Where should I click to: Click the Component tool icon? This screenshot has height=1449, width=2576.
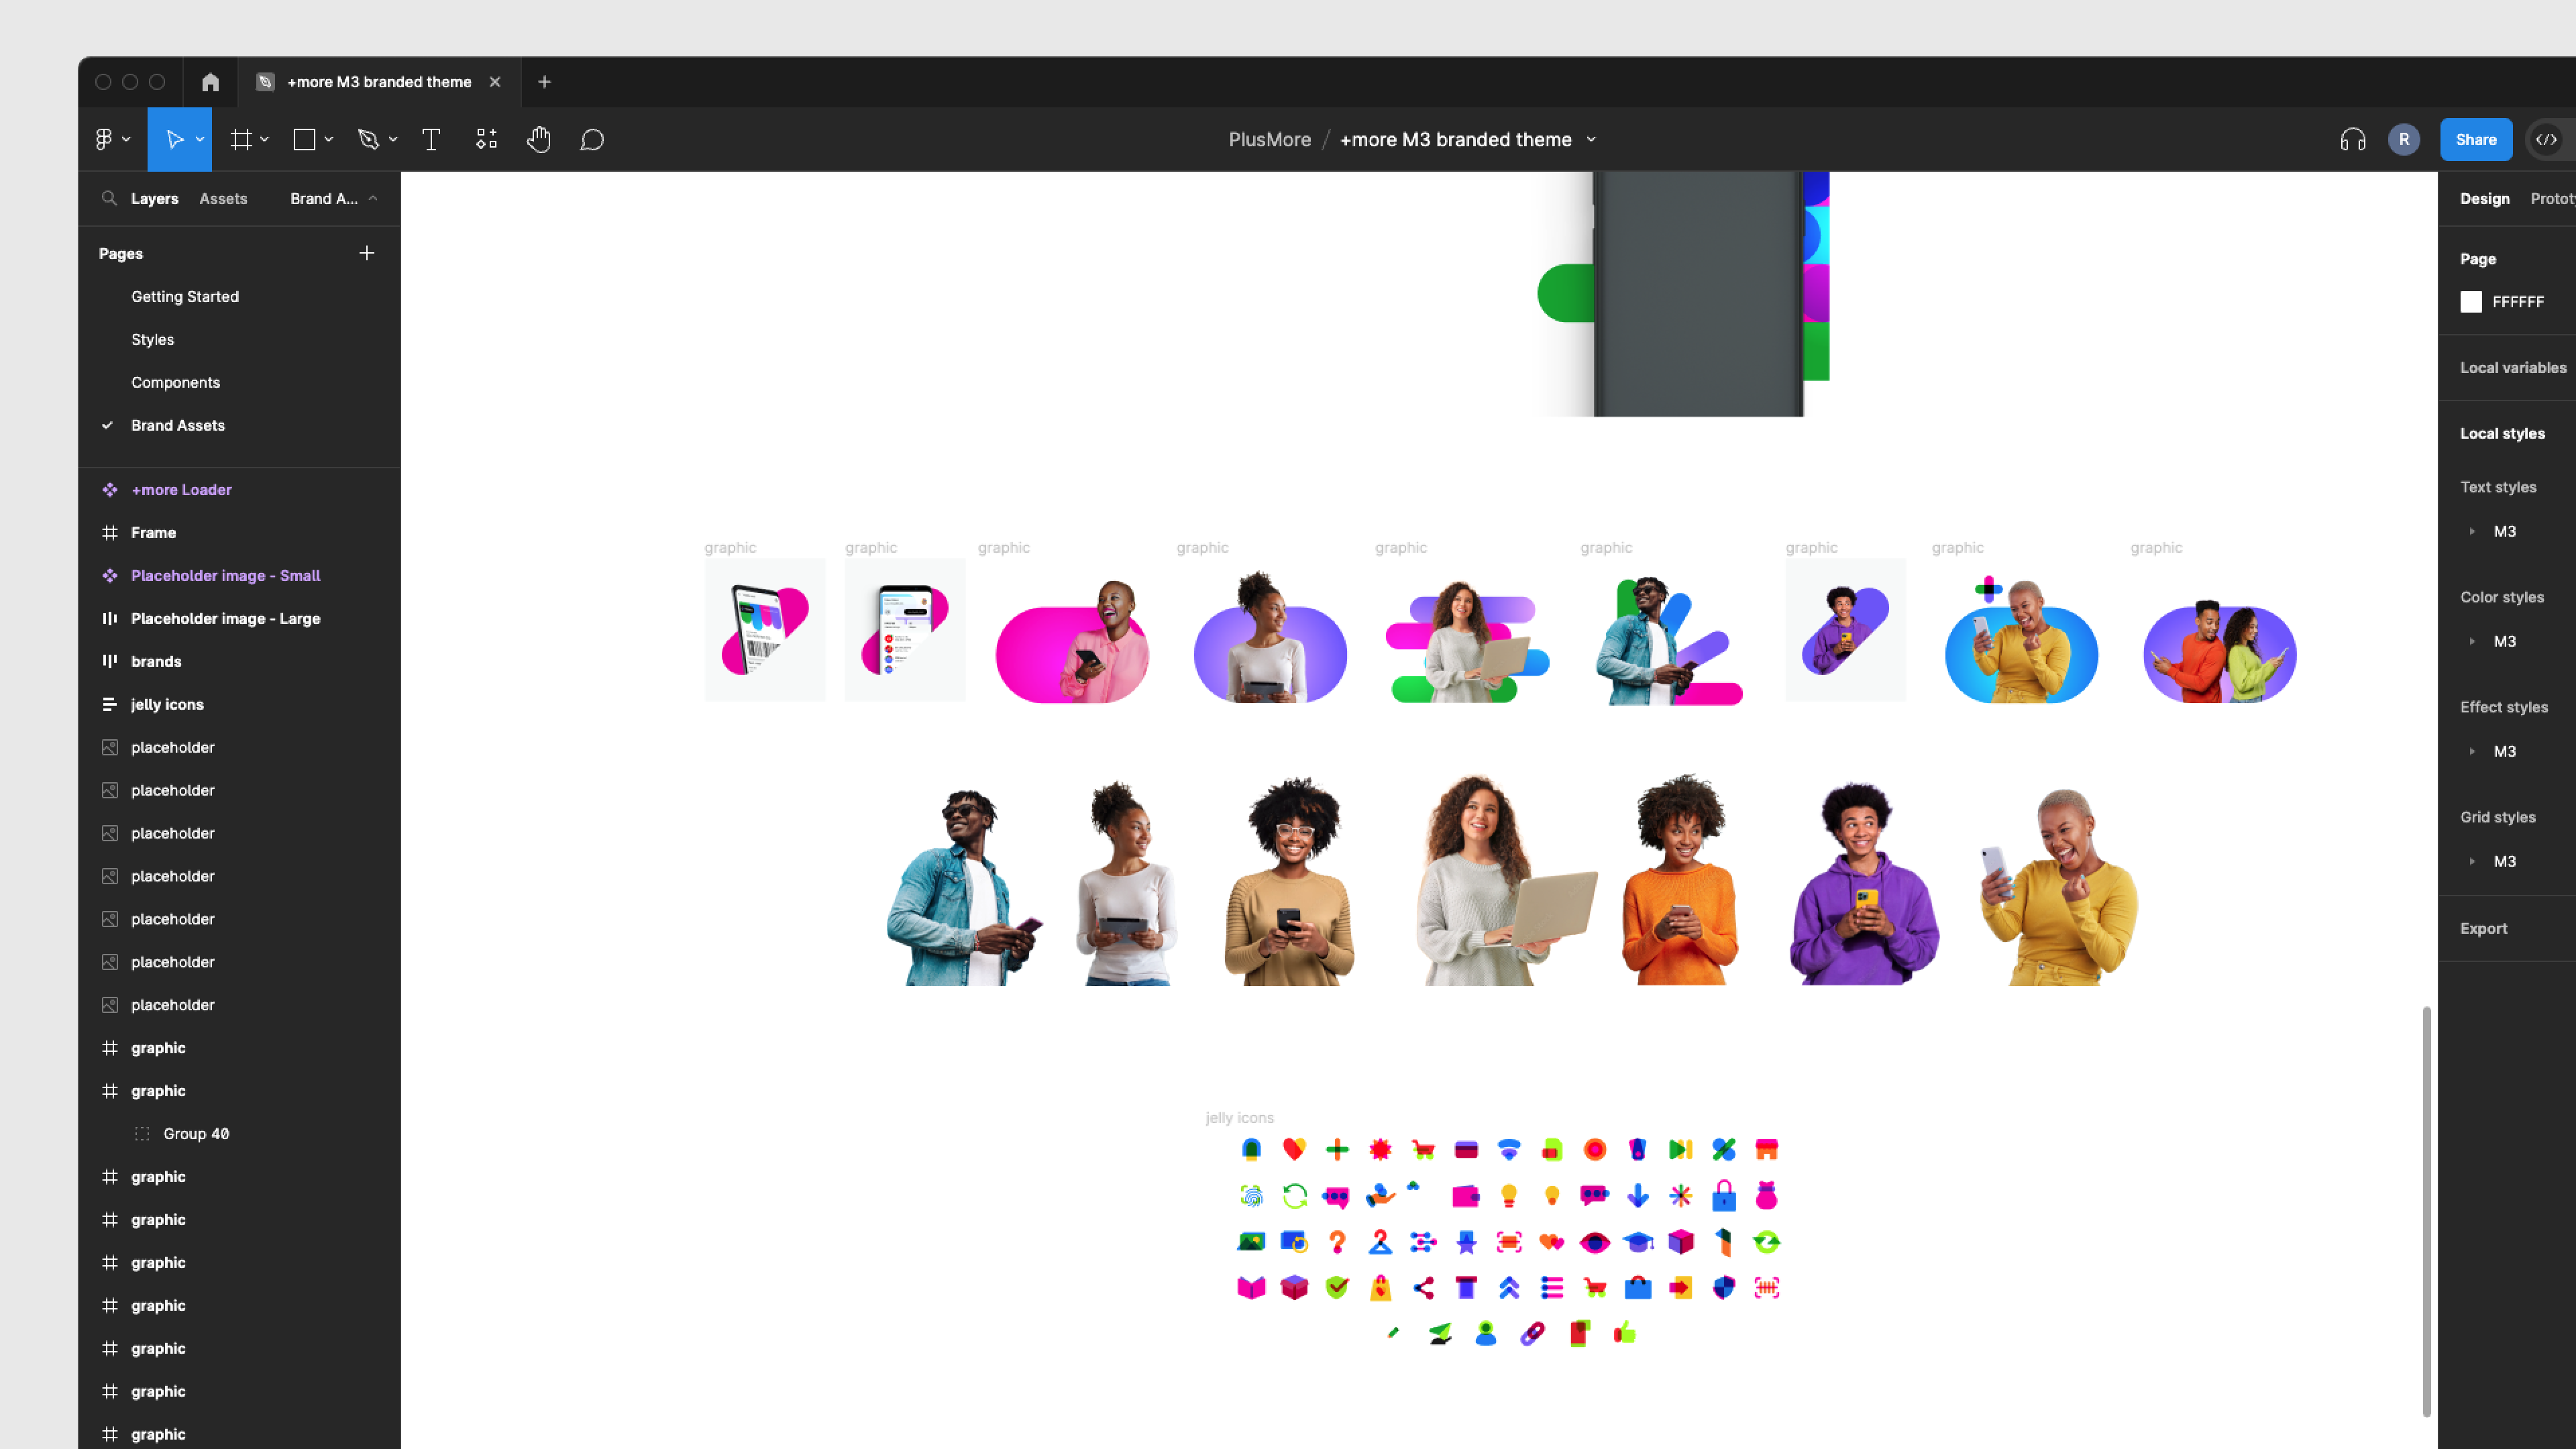485,140
